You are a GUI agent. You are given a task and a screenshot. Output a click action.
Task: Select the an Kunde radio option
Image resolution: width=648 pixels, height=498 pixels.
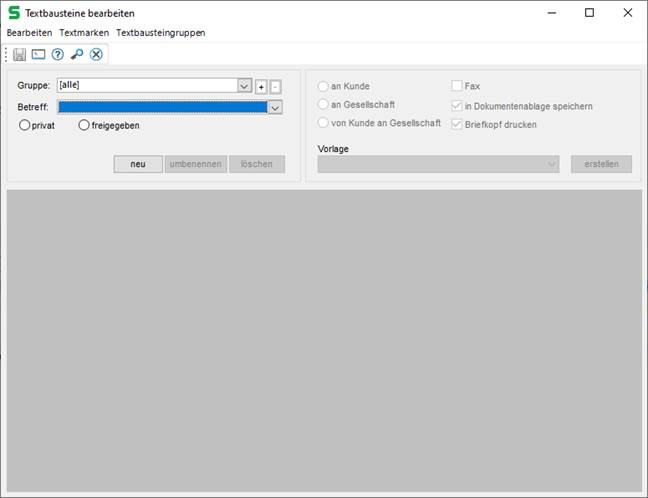click(323, 87)
